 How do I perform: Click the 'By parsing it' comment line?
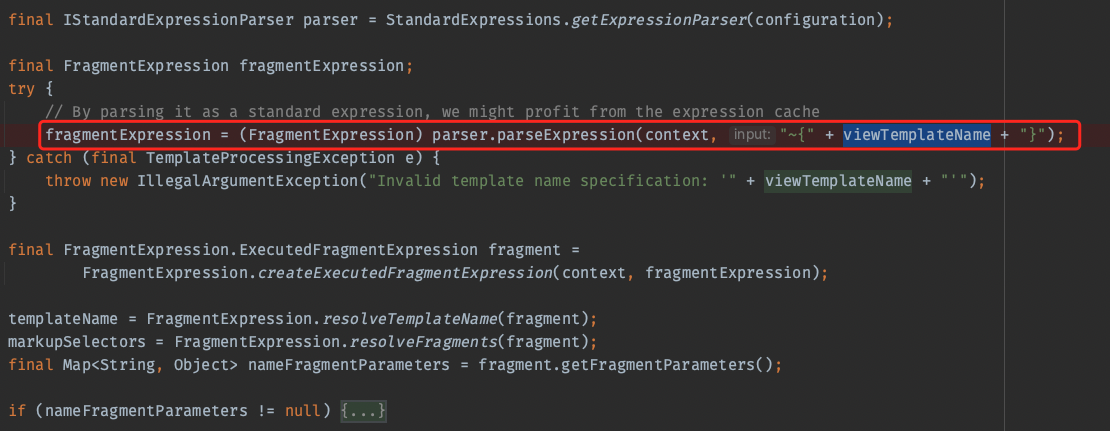[432, 112]
